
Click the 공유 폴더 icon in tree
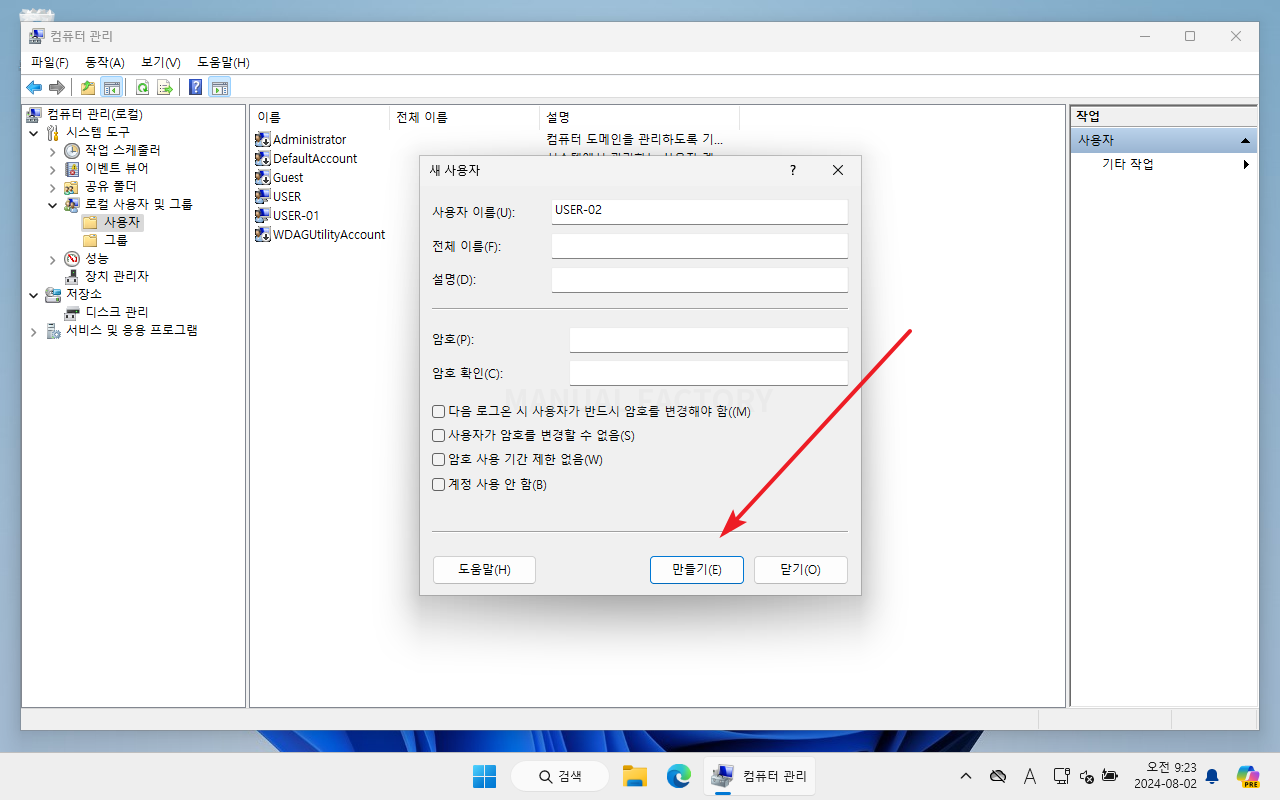pyautogui.click(x=71, y=186)
